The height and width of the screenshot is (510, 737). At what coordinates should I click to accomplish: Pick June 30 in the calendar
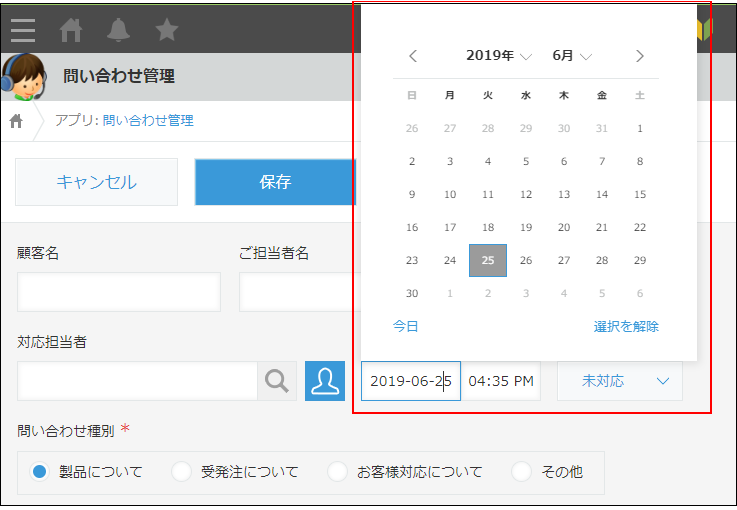coord(412,293)
